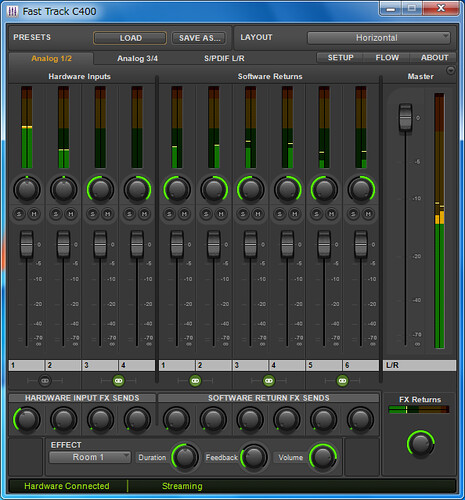Click the Software Return 5 name field
This screenshot has width=465, height=500.
click(324, 365)
